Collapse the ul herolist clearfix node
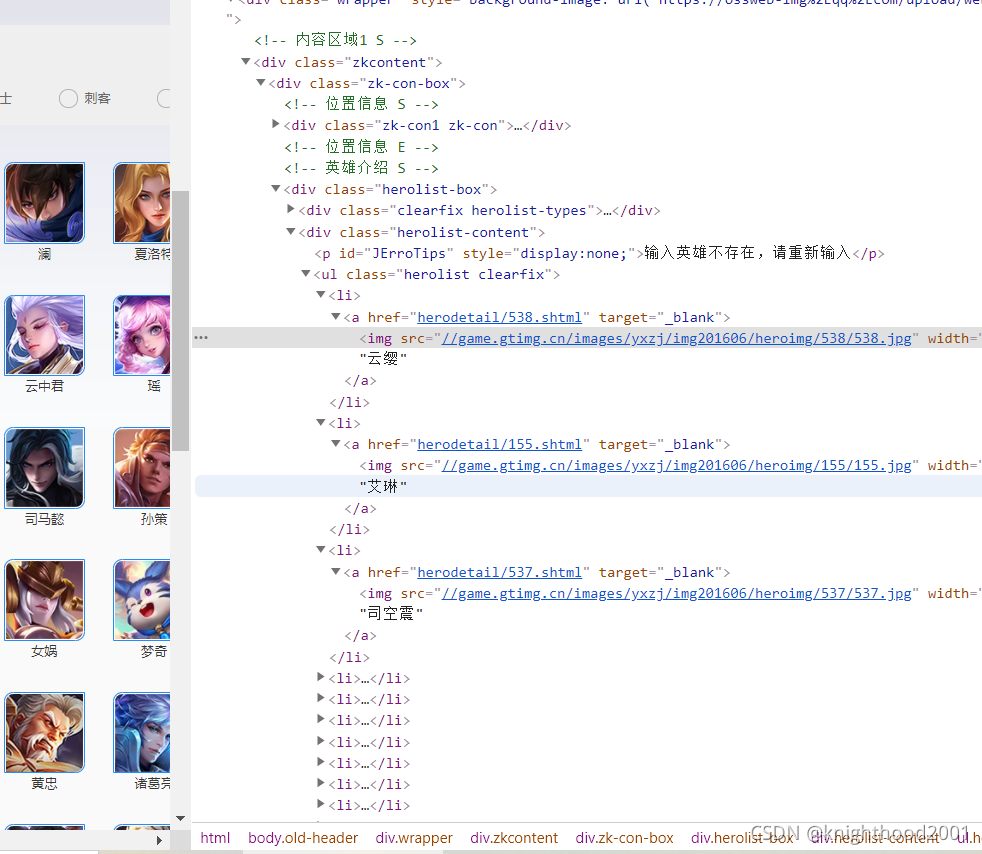 click(x=306, y=274)
